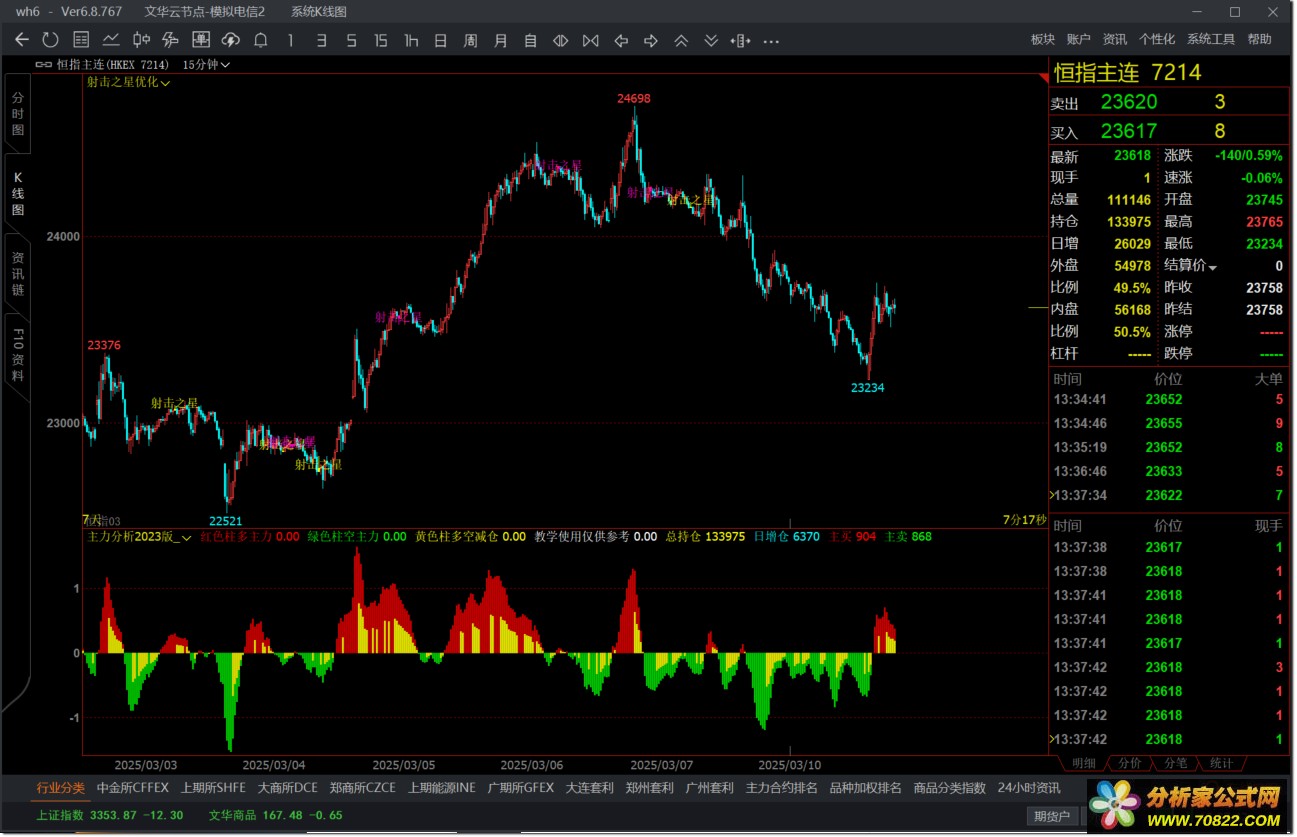Select the 1h period toolbar button
1297x837 pixels.
point(411,41)
